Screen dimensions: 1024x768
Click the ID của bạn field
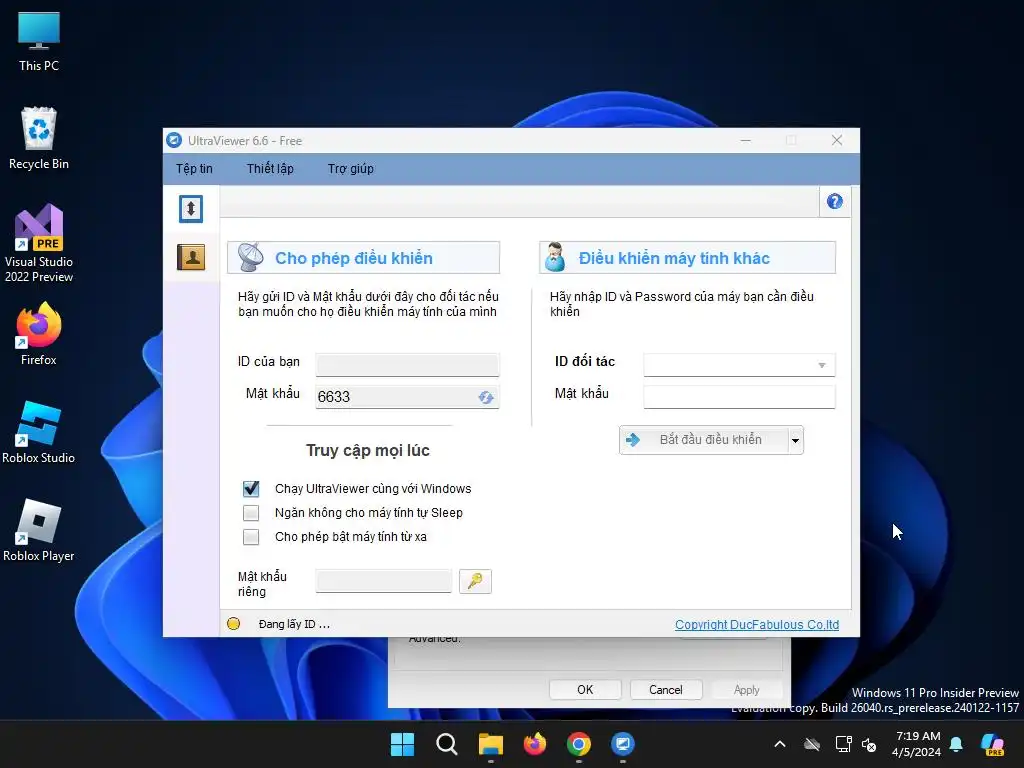(x=408, y=365)
